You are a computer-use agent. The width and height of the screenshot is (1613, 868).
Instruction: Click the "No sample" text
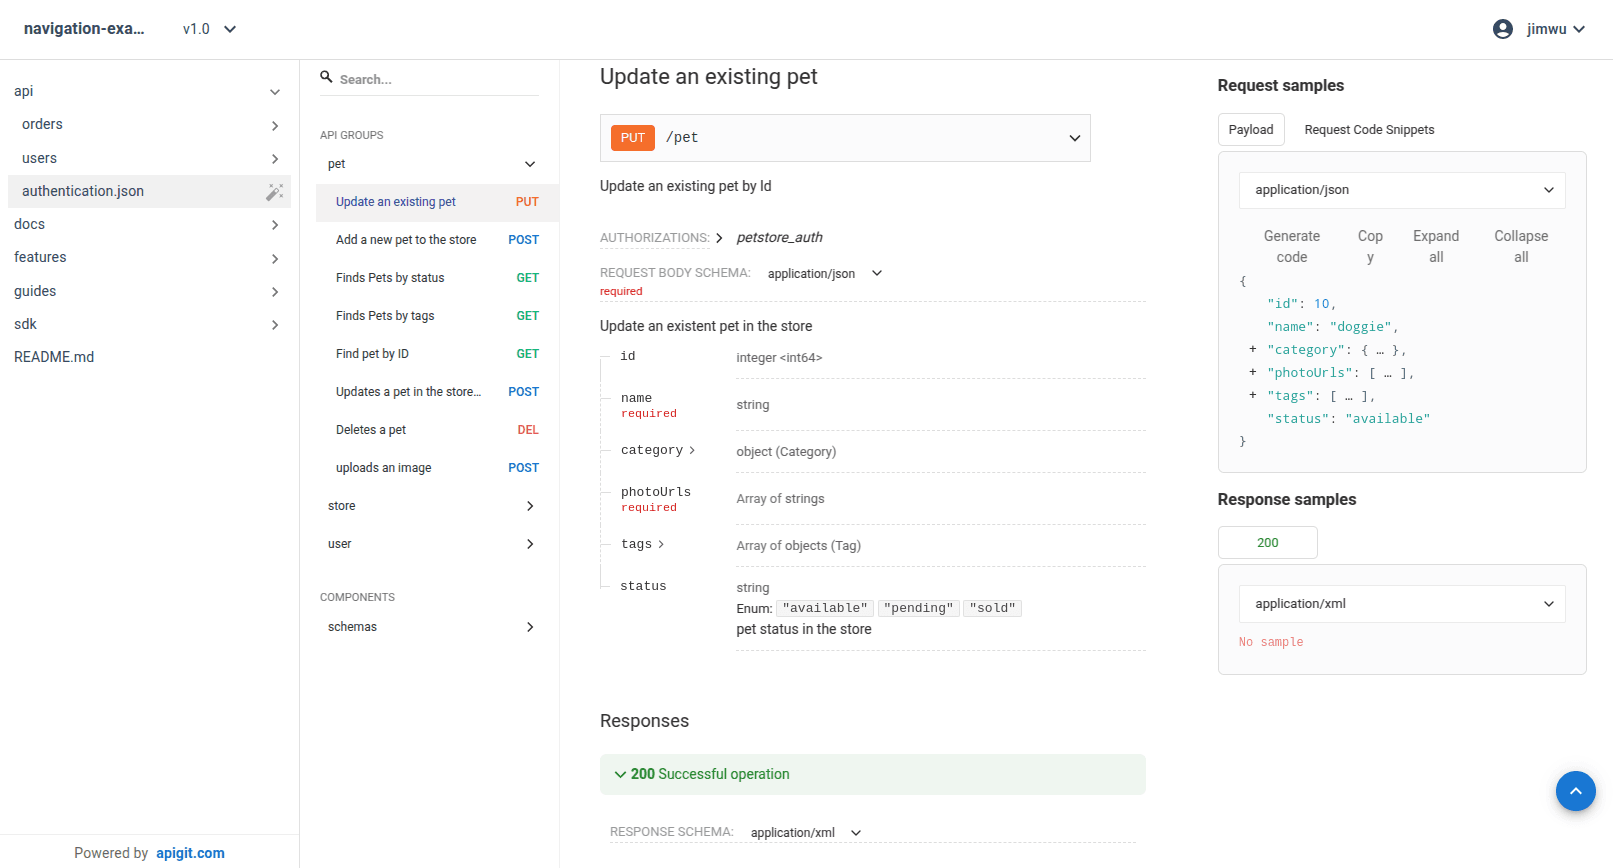1271,642
